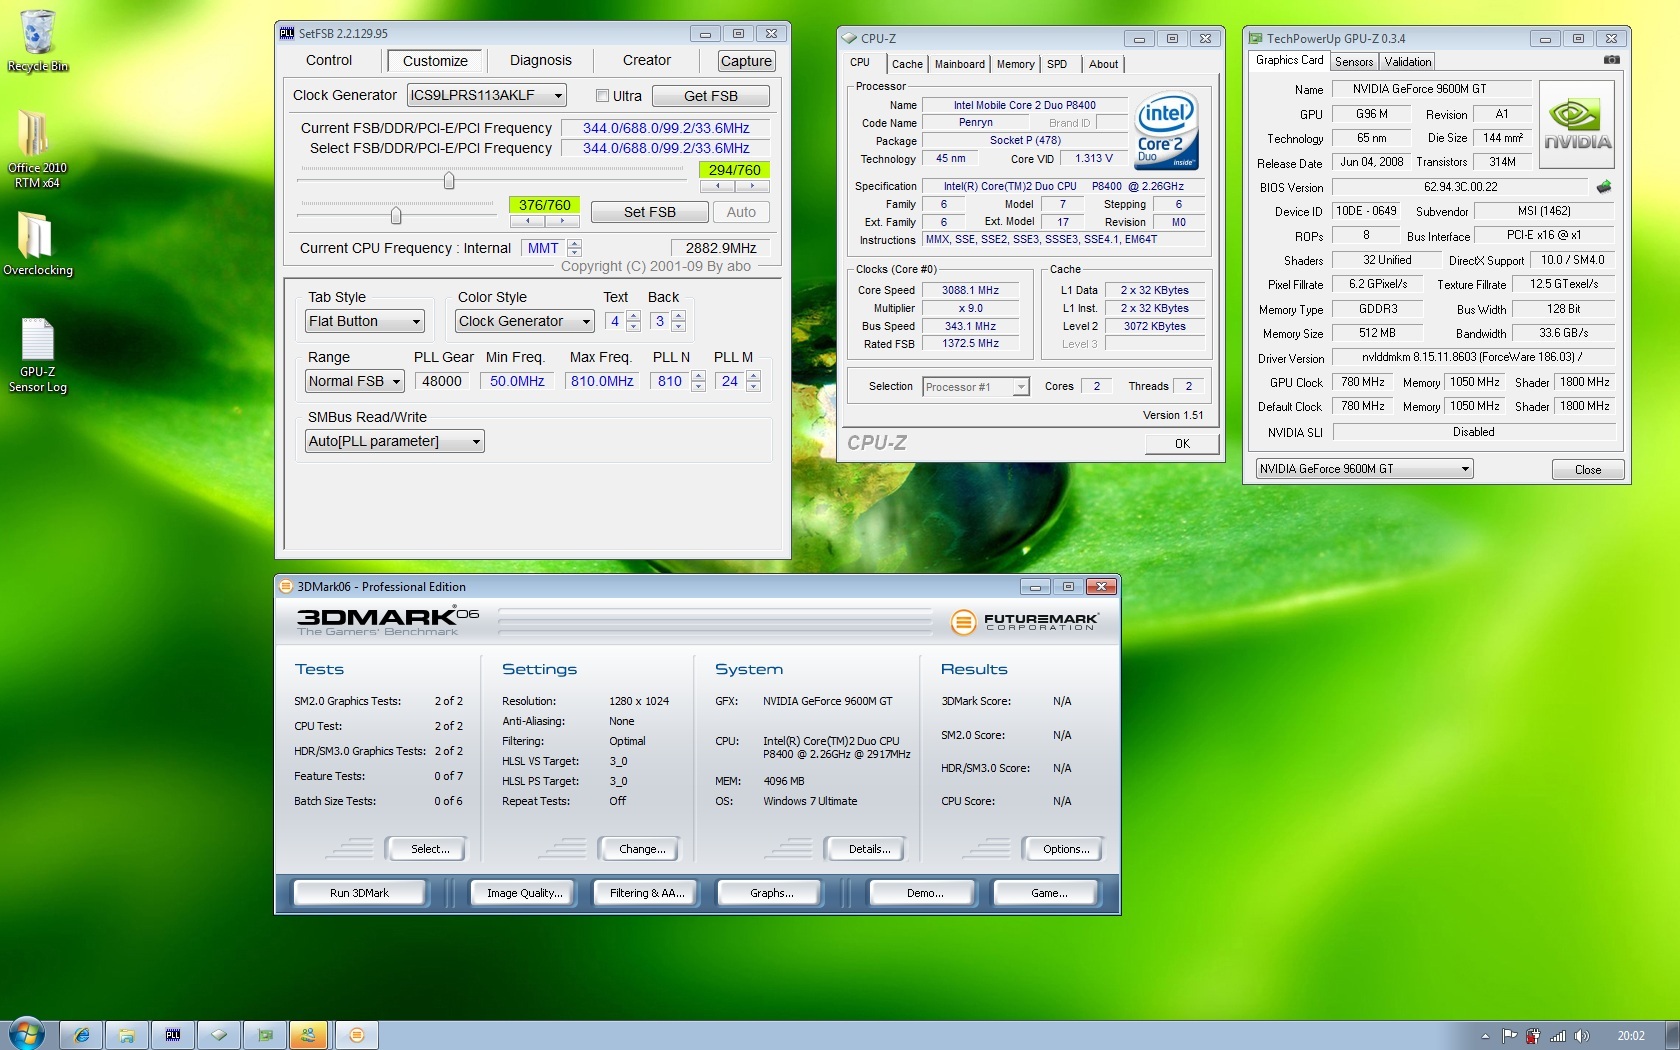This screenshot has height=1050, width=1680.
Task: Open the Office 2010 RTM x64 folder
Action: coord(37,149)
